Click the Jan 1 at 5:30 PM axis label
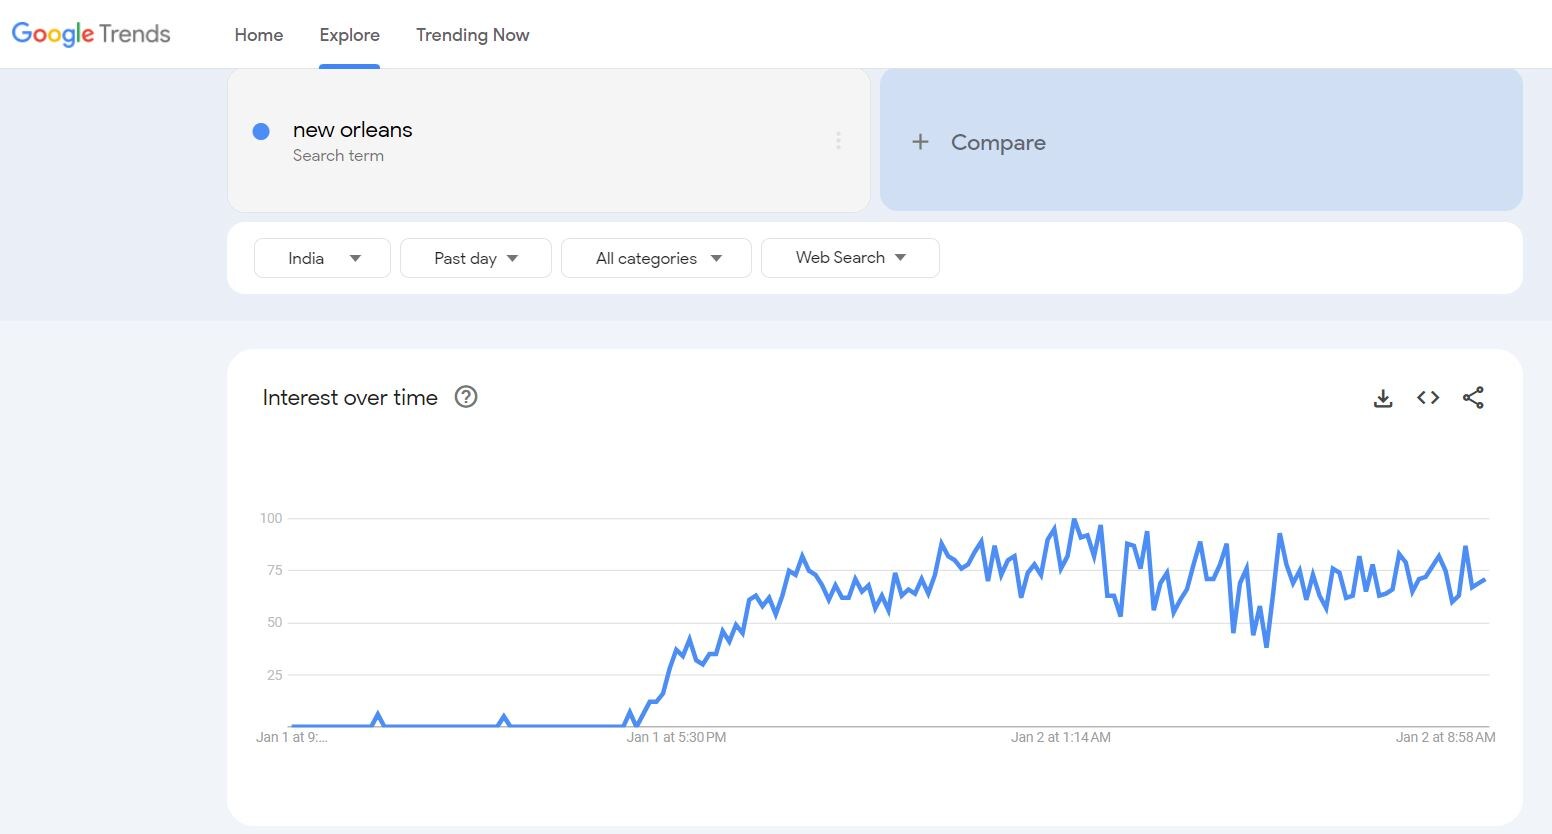 click(x=676, y=738)
